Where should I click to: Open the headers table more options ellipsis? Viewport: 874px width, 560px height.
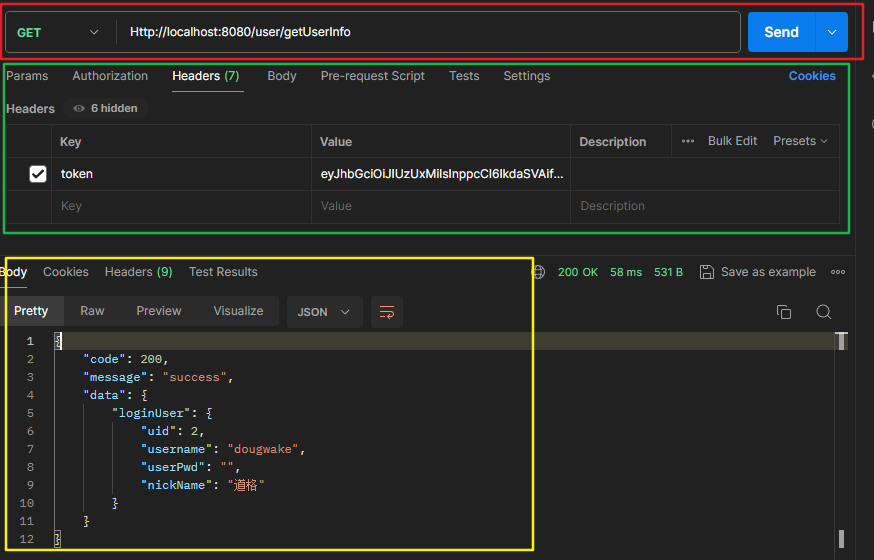coord(688,141)
